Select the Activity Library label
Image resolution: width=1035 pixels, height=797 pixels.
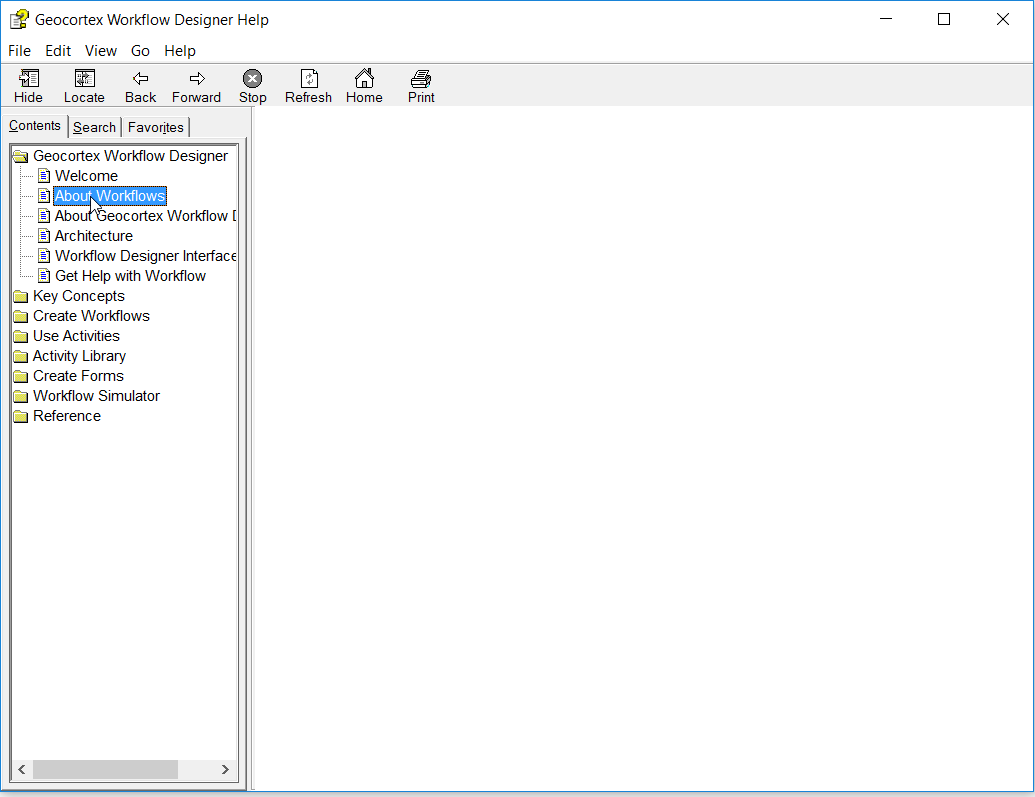coord(79,356)
